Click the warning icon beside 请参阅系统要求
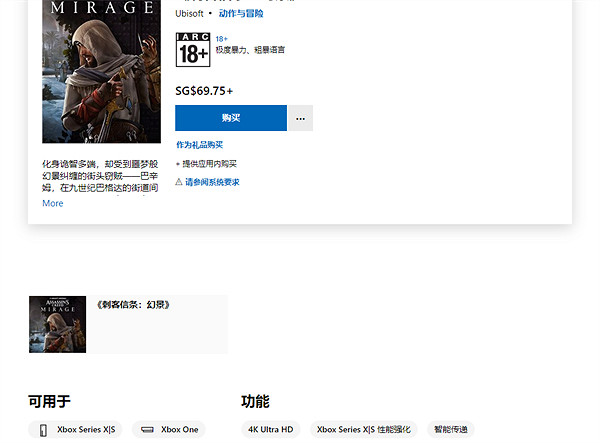The width and height of the screenshot is (600, 443). tap(179, 182)
